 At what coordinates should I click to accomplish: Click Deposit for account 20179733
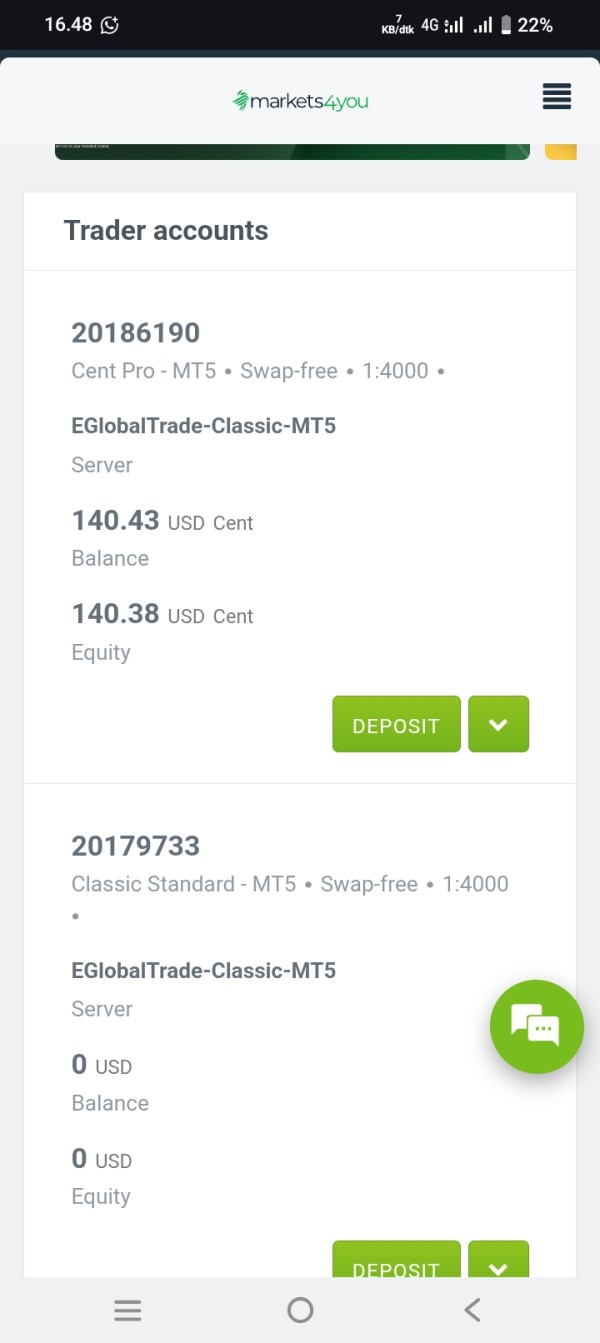396,1262
